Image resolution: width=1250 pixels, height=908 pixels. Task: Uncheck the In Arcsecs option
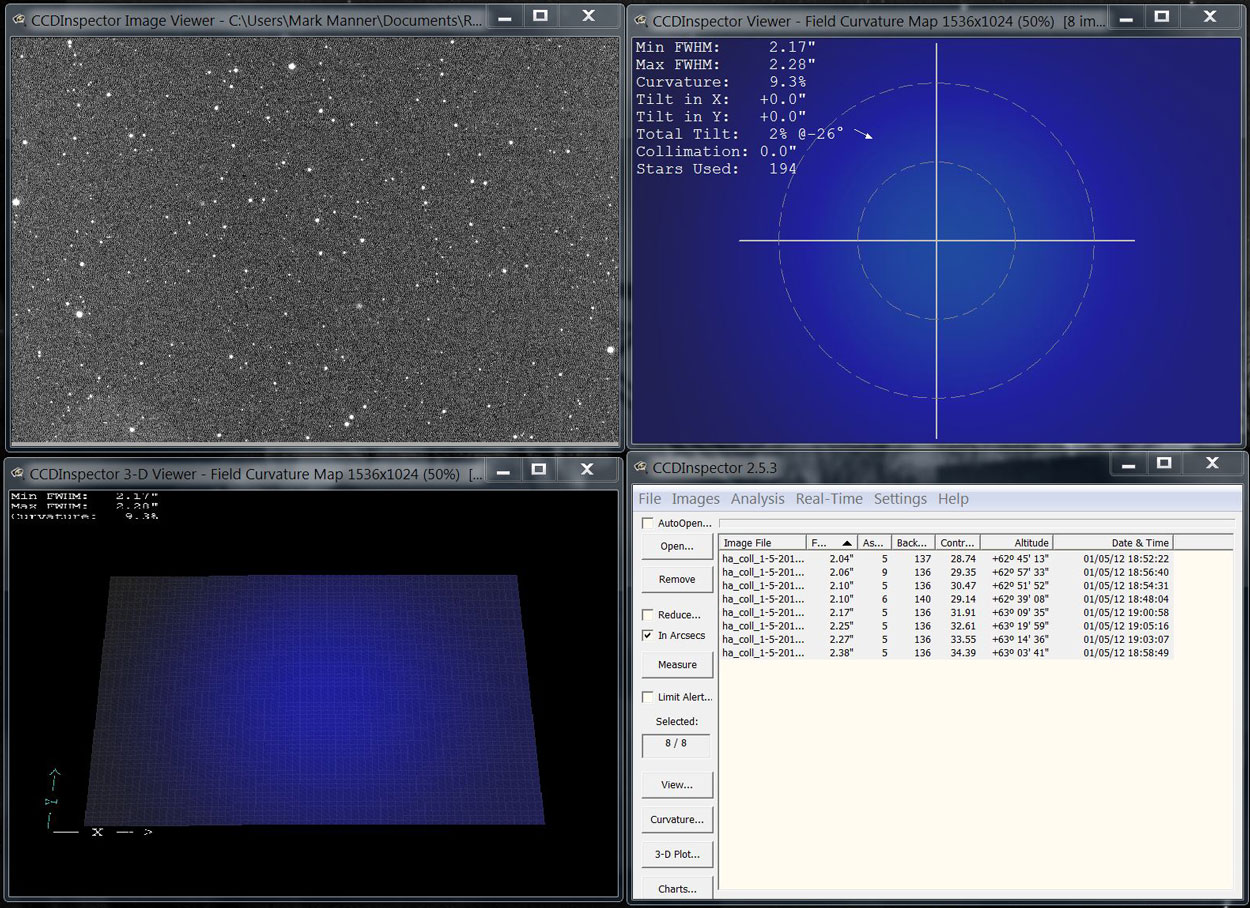(648, 635)
